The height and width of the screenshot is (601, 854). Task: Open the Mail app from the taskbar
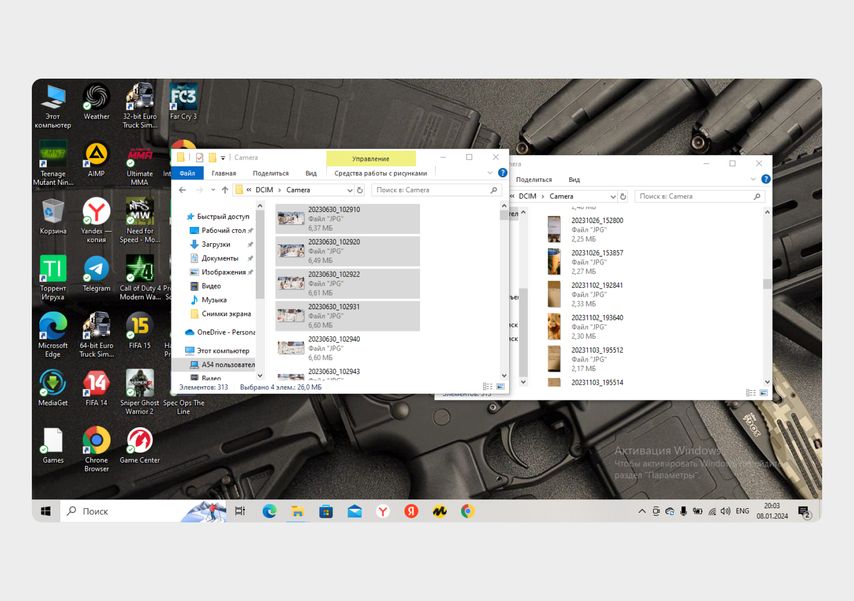[x=355, y=511]
